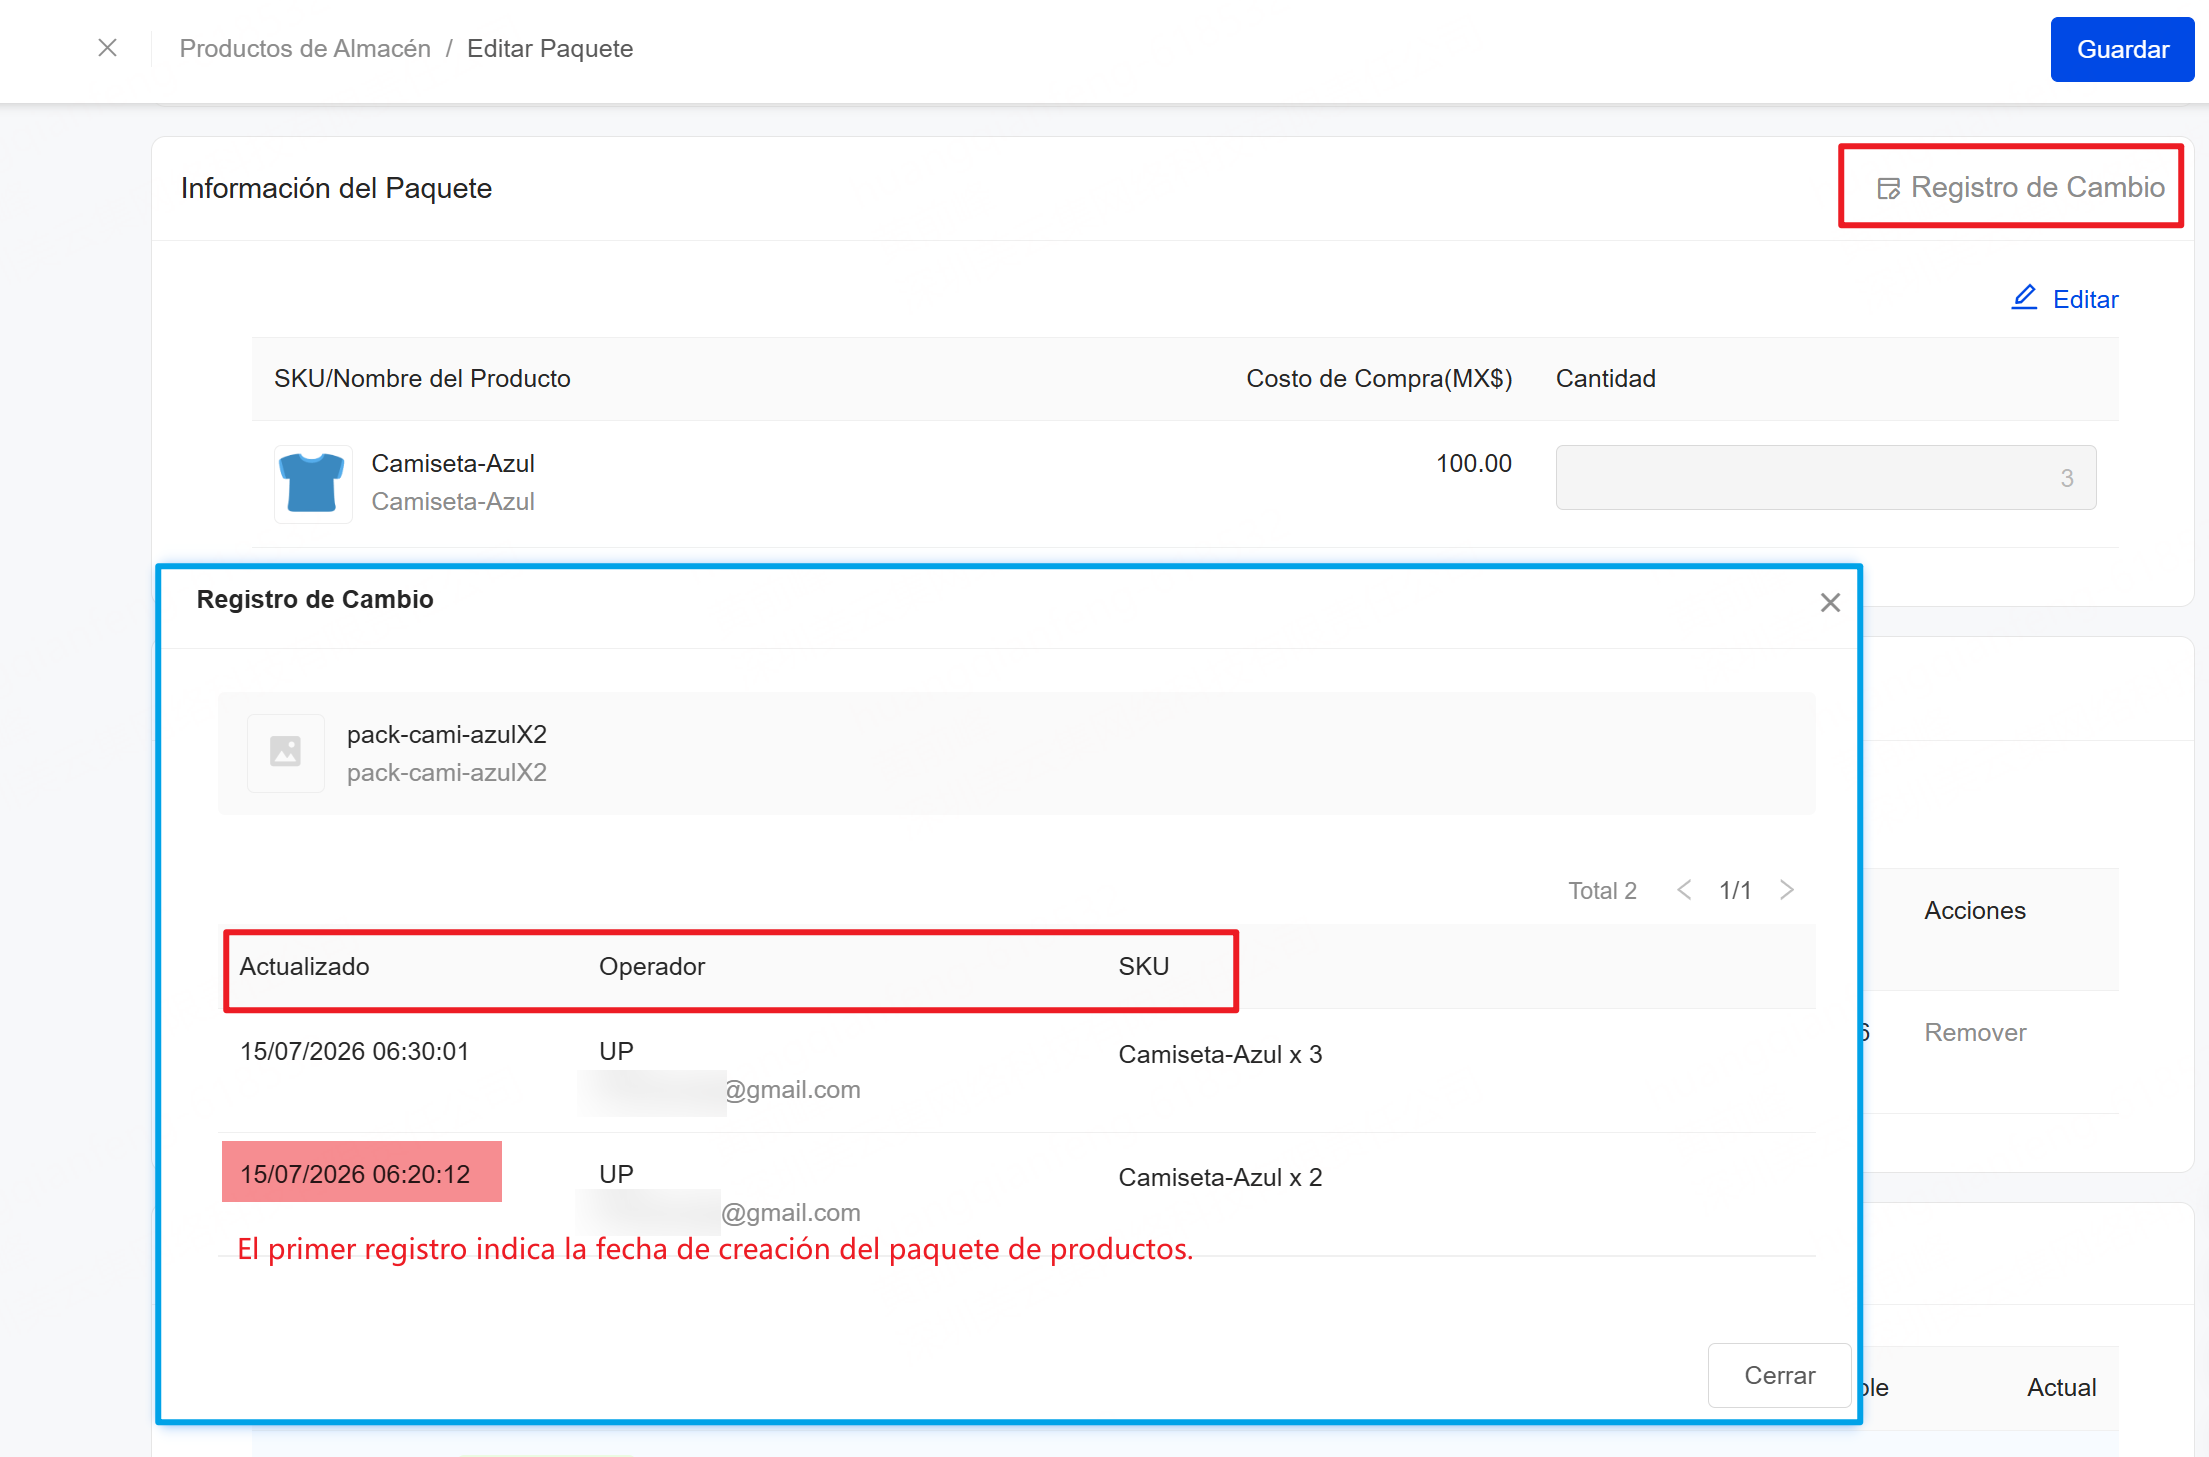Open Registro de Cambio log link

tap(2022, 187)
